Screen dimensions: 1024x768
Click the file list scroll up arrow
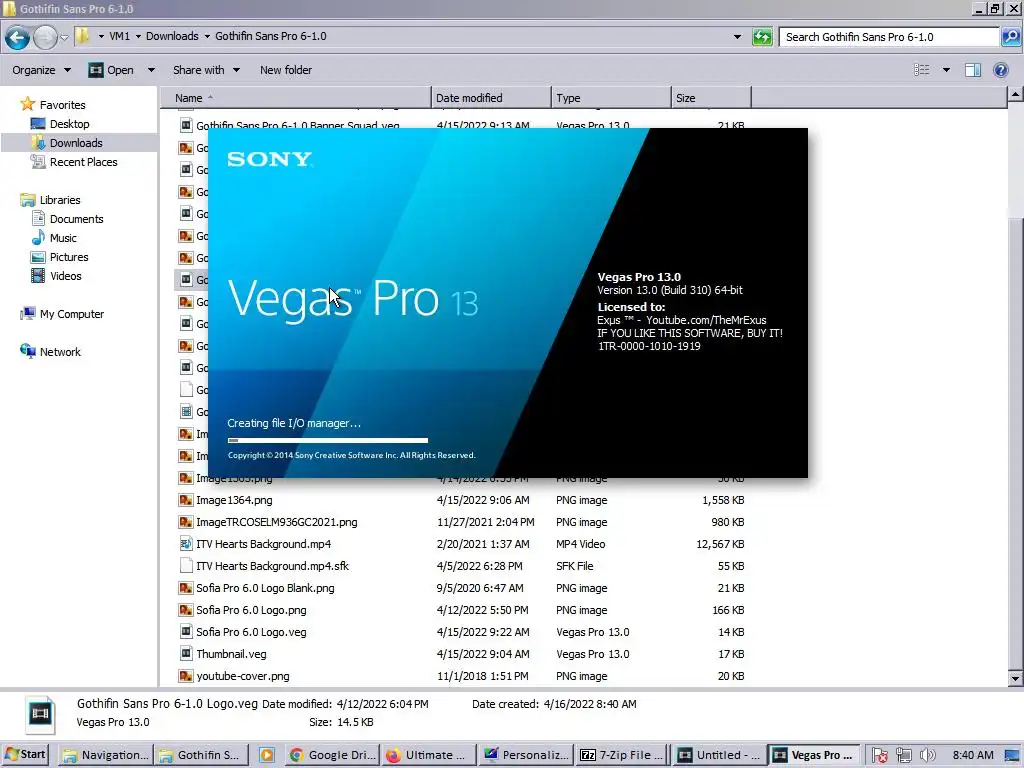point(1016,95)
